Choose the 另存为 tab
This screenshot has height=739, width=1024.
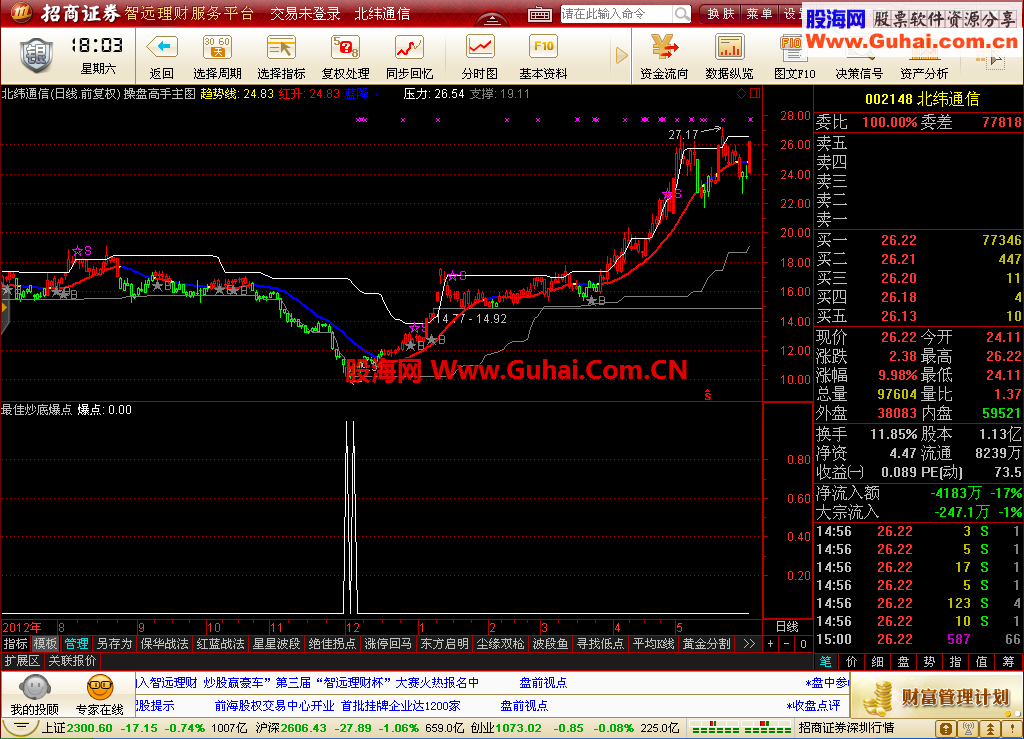click(x=114, y=644)
